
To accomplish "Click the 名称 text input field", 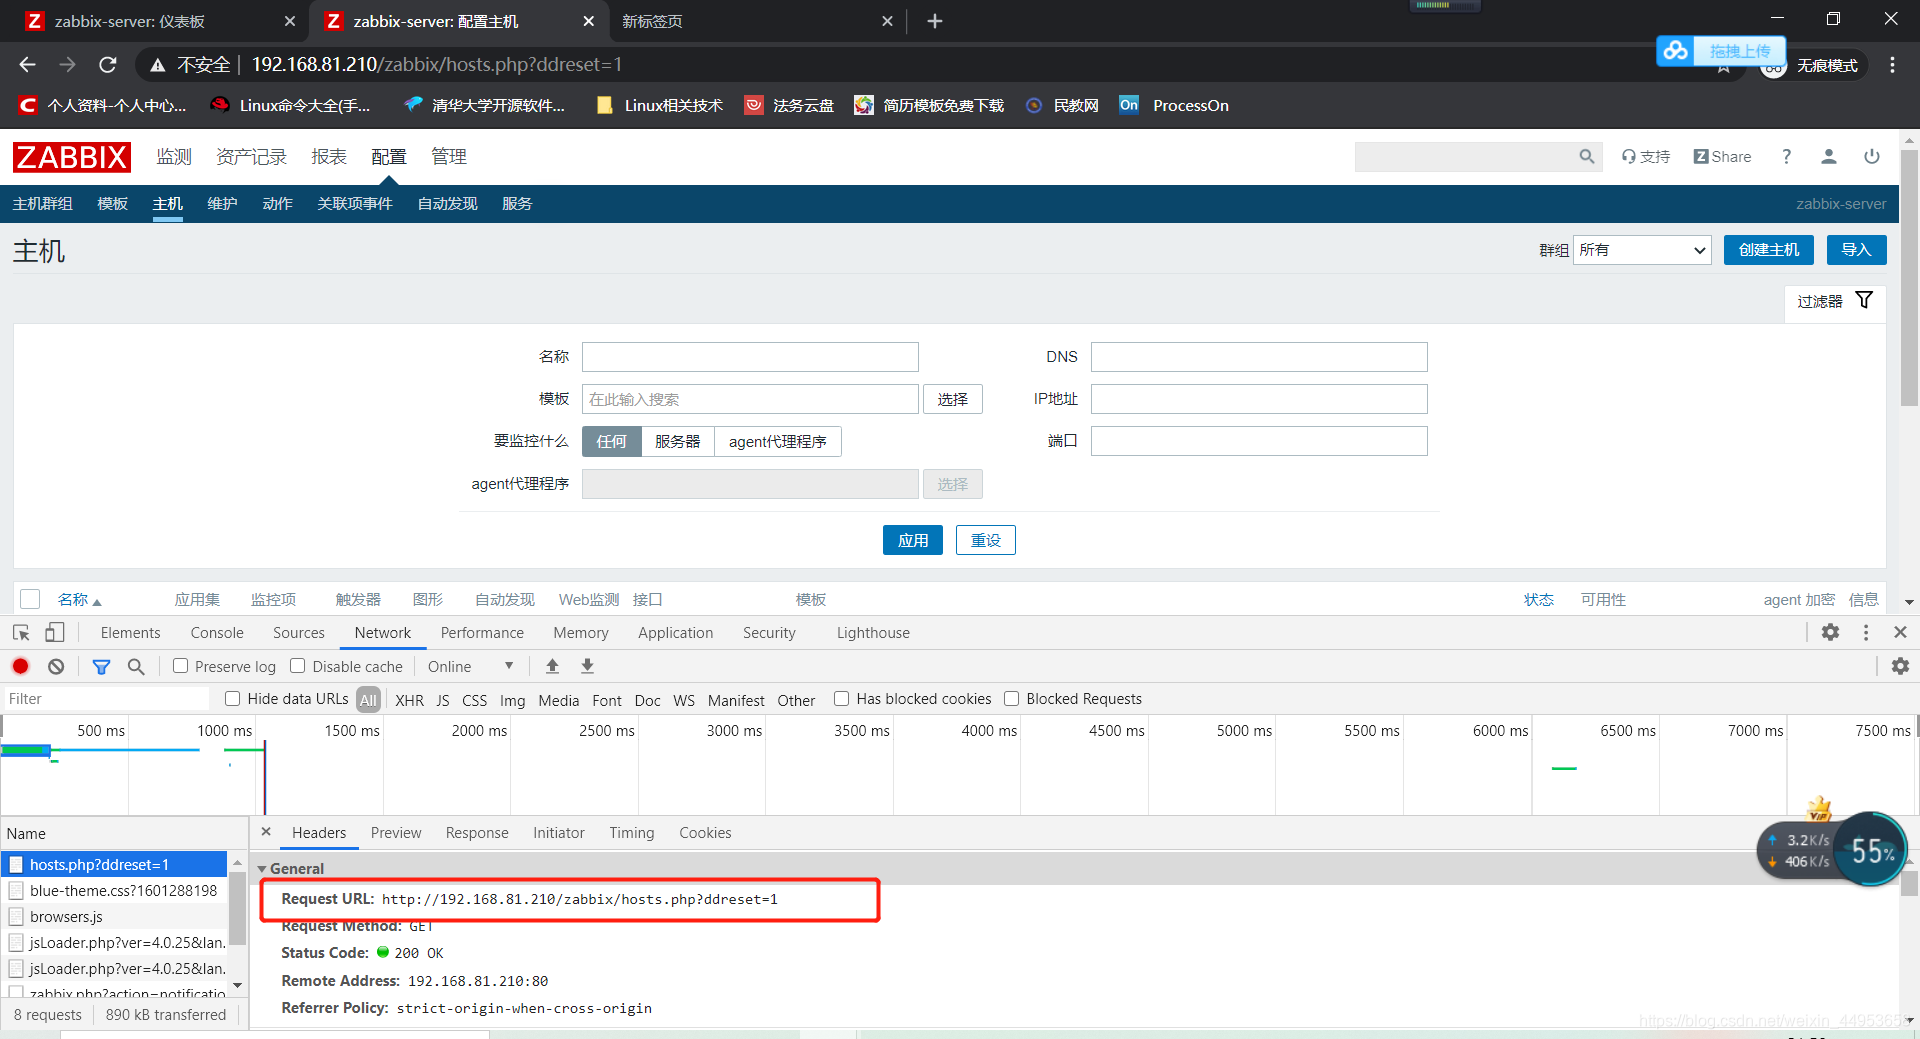I will click(x=750, y=357).
